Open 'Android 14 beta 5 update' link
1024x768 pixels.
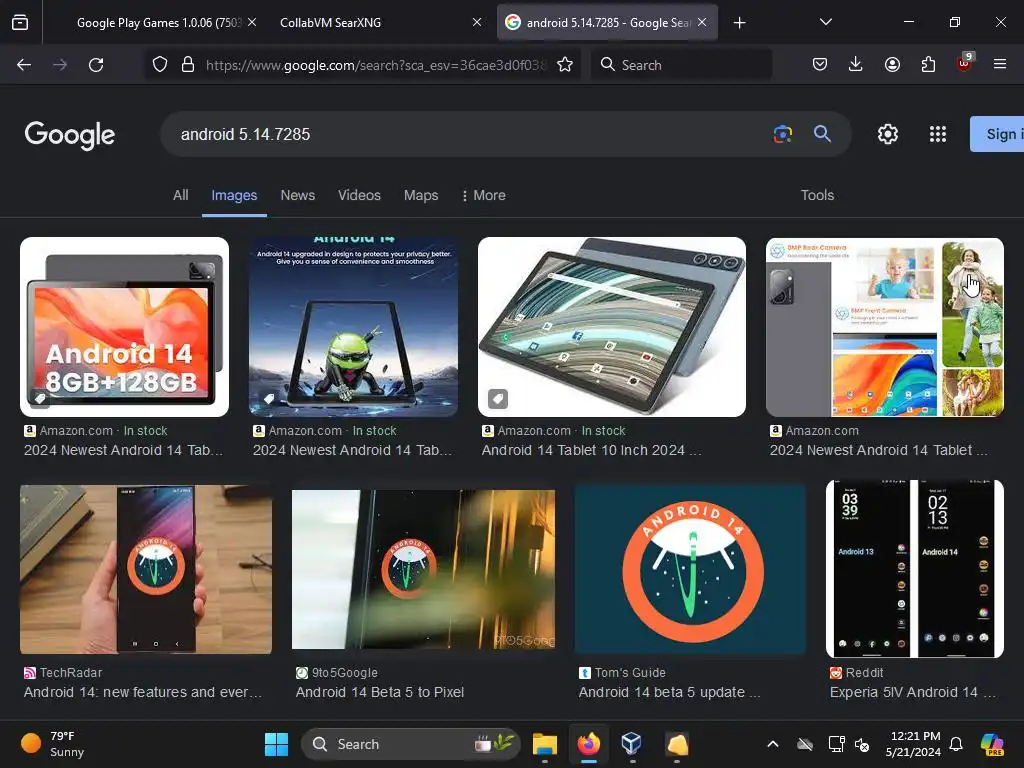pyautogui.click(x=669, y=692)
